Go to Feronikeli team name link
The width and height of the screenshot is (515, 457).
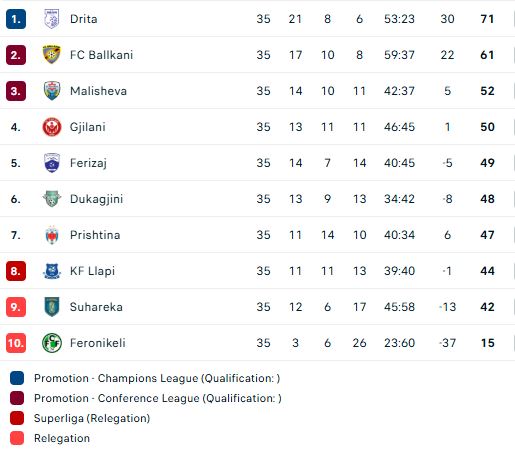98,343
